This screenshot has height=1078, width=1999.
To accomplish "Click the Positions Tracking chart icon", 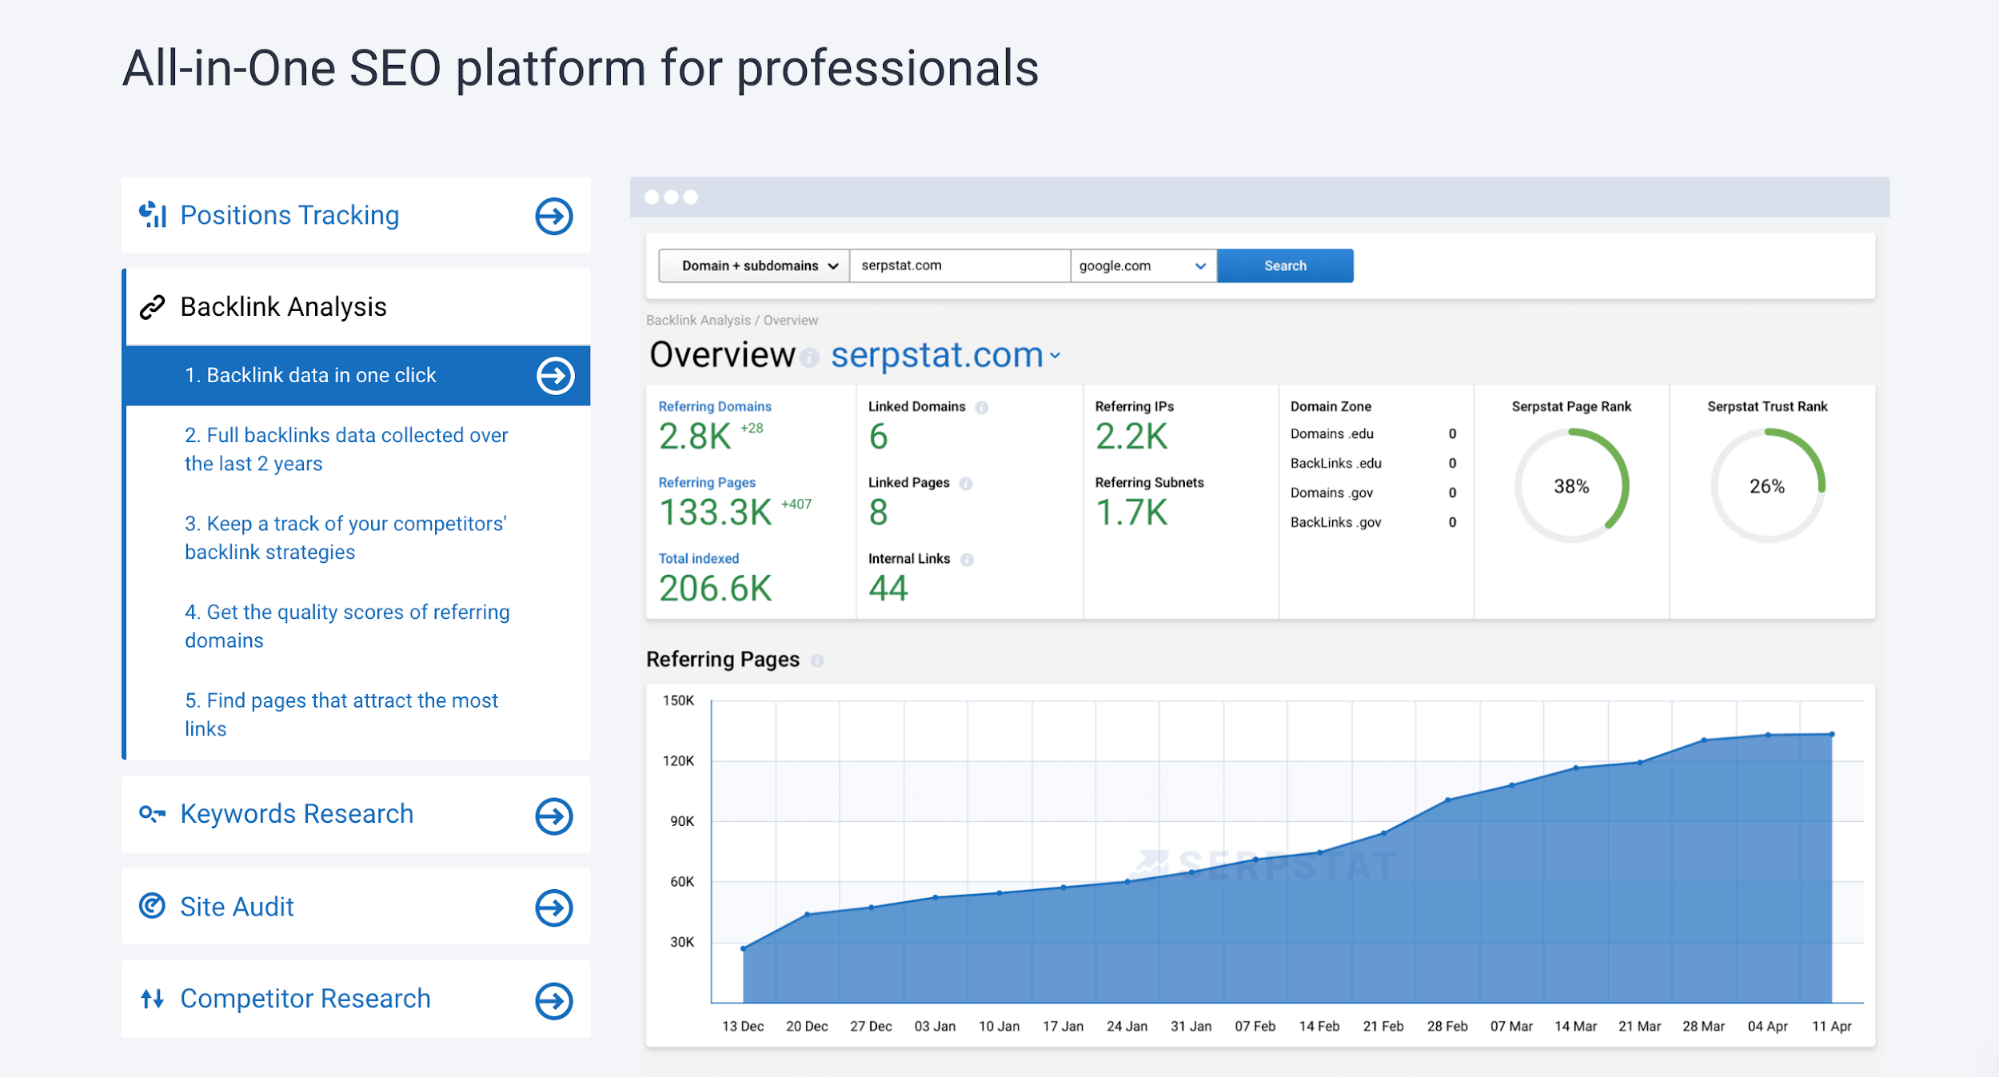I will point(152,214).
